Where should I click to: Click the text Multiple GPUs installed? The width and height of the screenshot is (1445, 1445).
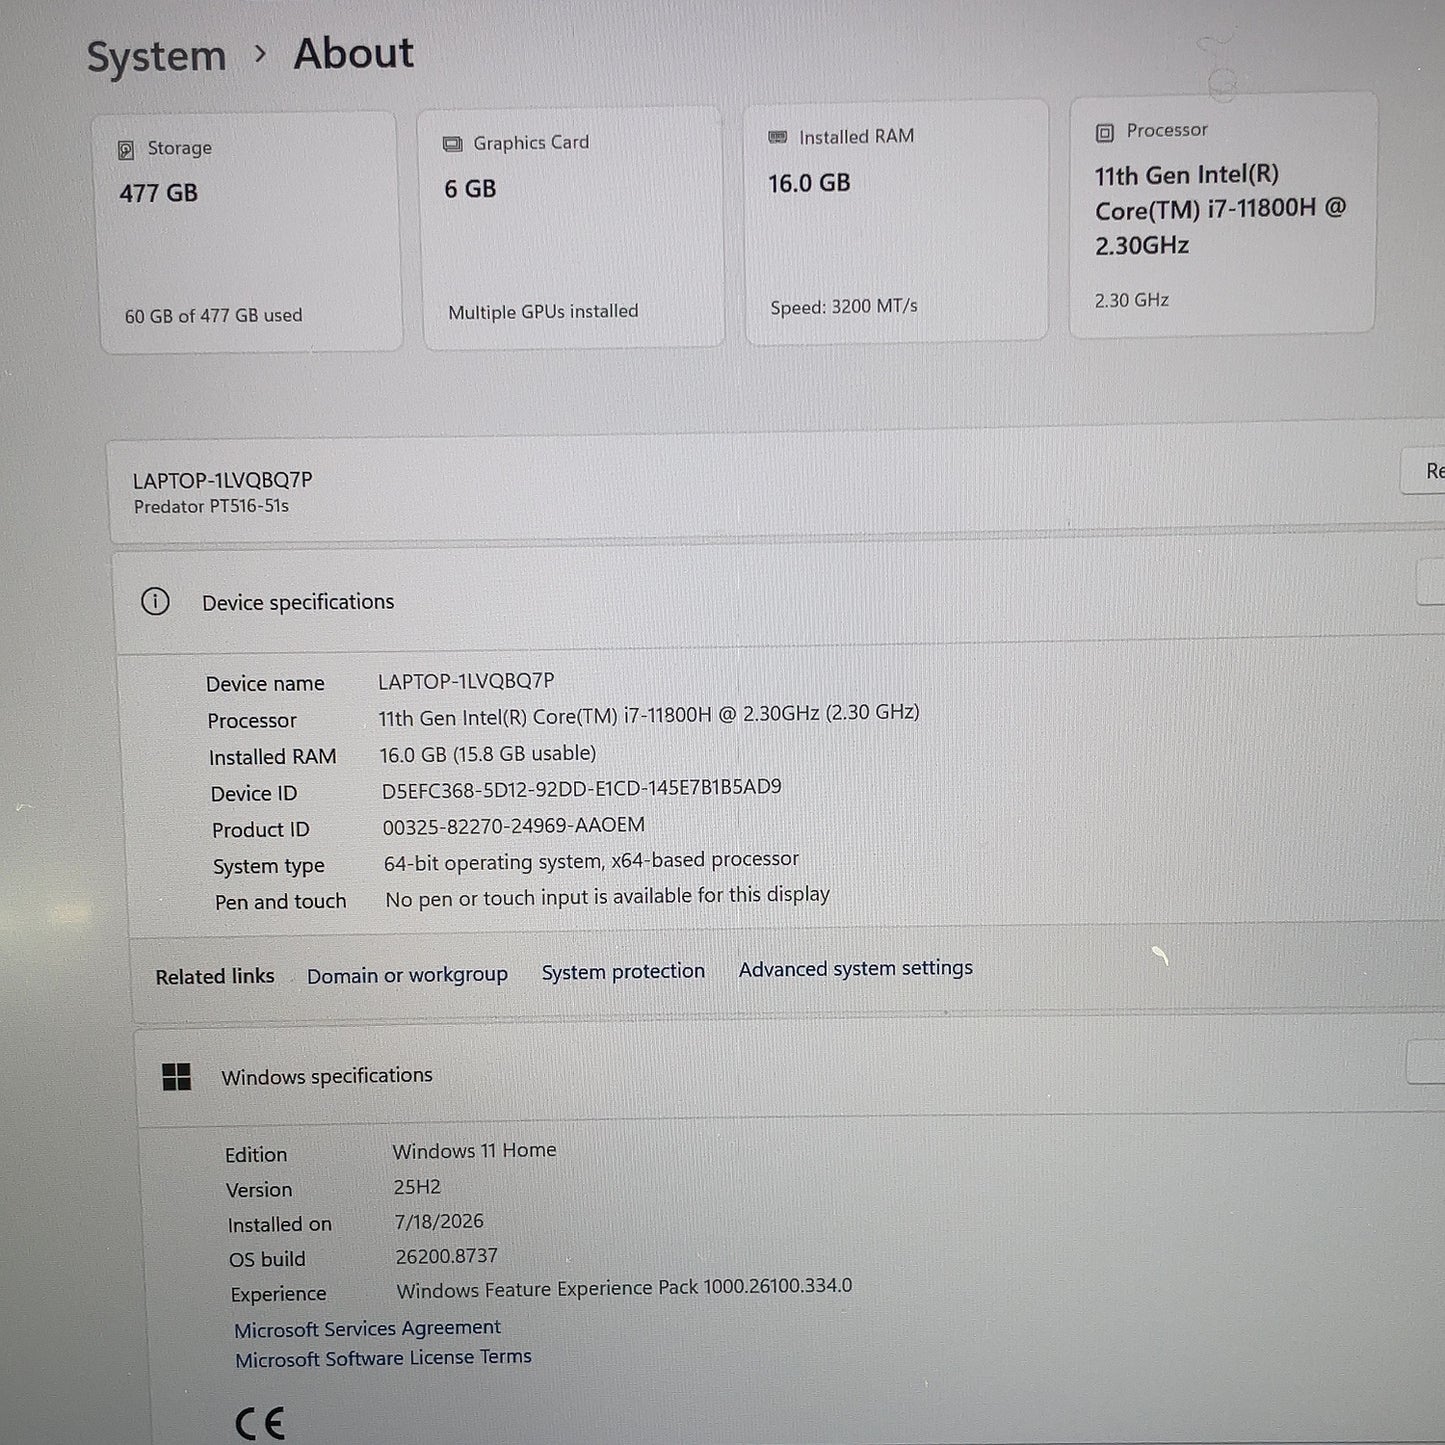[543, 312]
